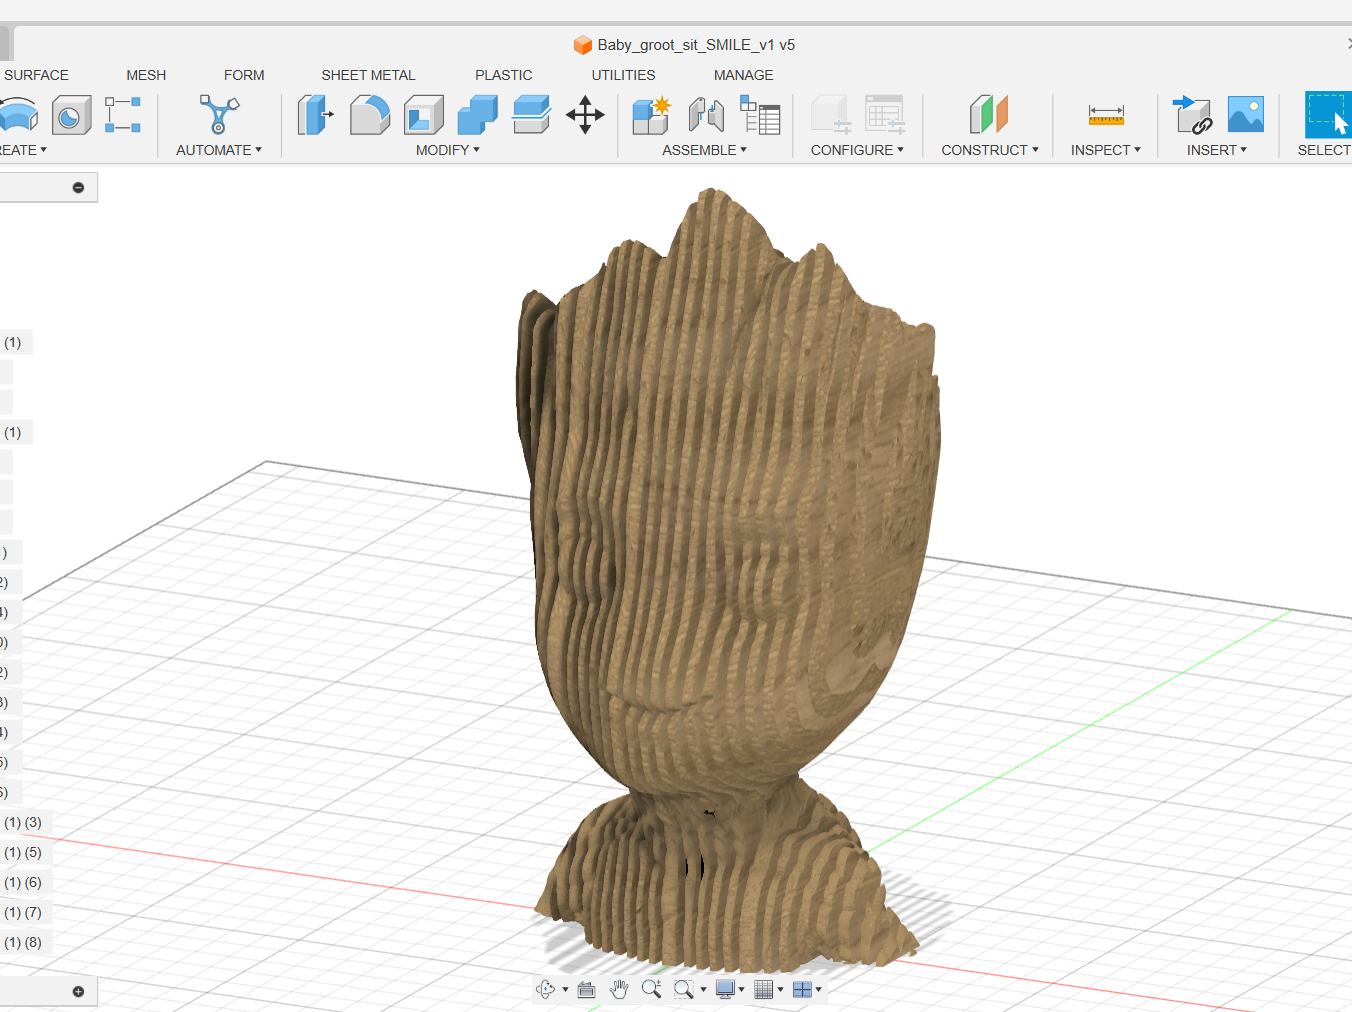Select the Shell tool

click(424, 115)
